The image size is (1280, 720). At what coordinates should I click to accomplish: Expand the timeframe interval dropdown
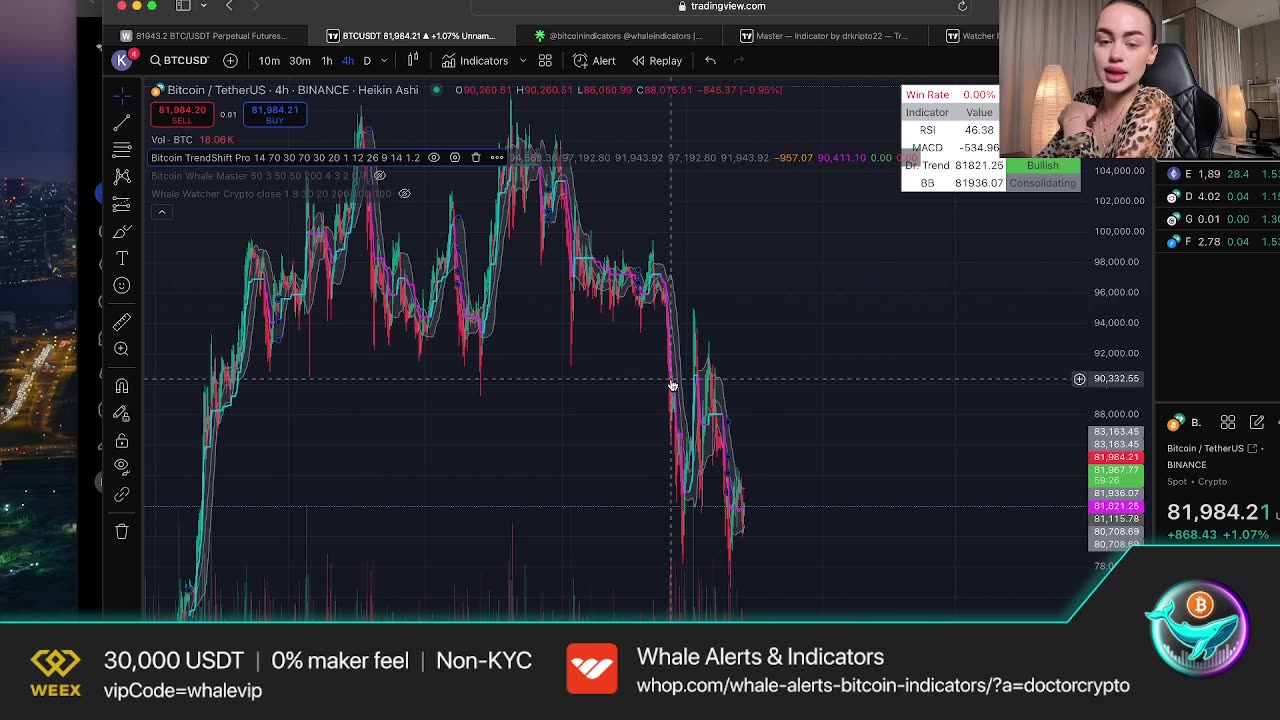pyautogui.click(x=384, y=61)
